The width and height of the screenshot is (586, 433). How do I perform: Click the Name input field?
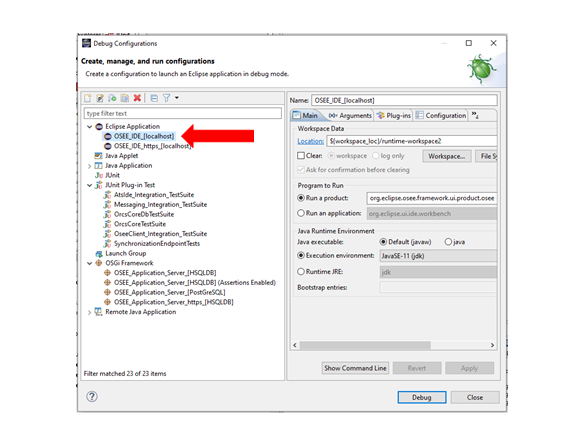point(404,100)
